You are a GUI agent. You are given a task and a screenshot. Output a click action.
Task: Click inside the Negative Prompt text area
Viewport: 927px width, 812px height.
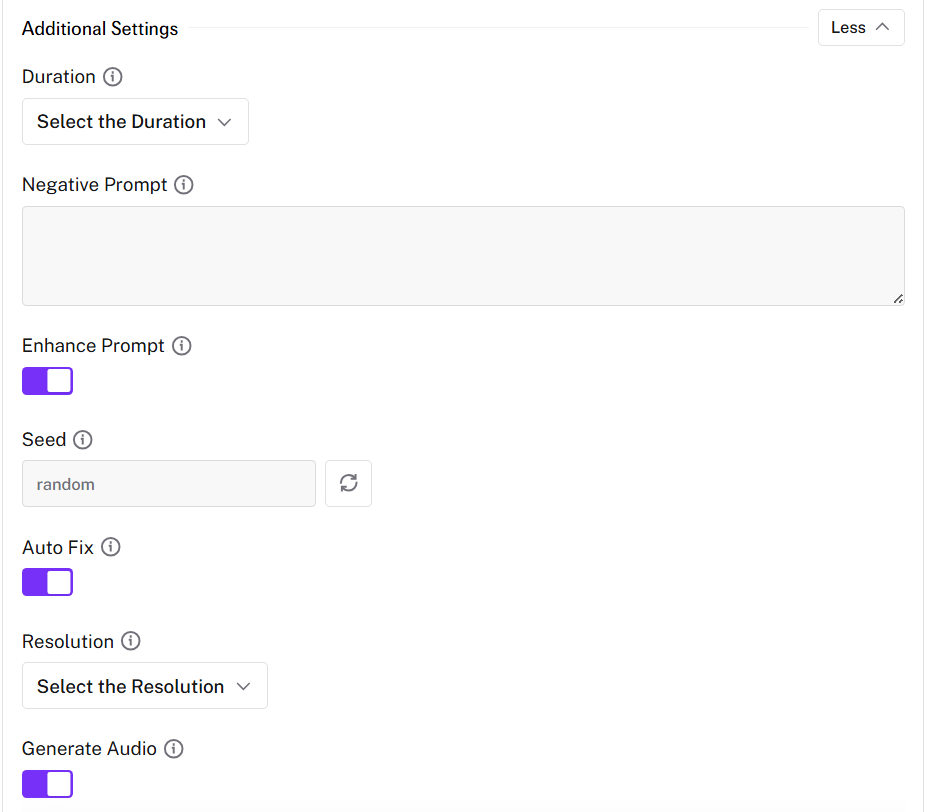point(462,256)
